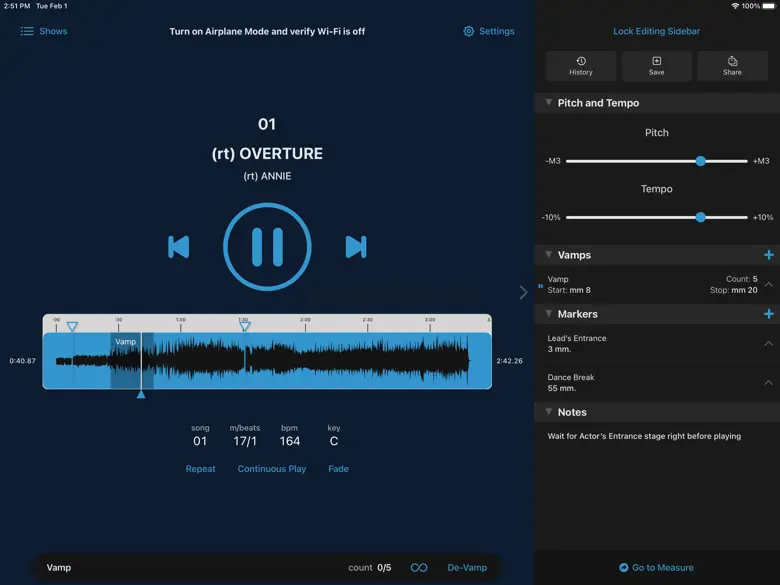Expand Lead's Entrance marker chevron
780x585 pixels.
pyautogui.click(x=769, y=344)
